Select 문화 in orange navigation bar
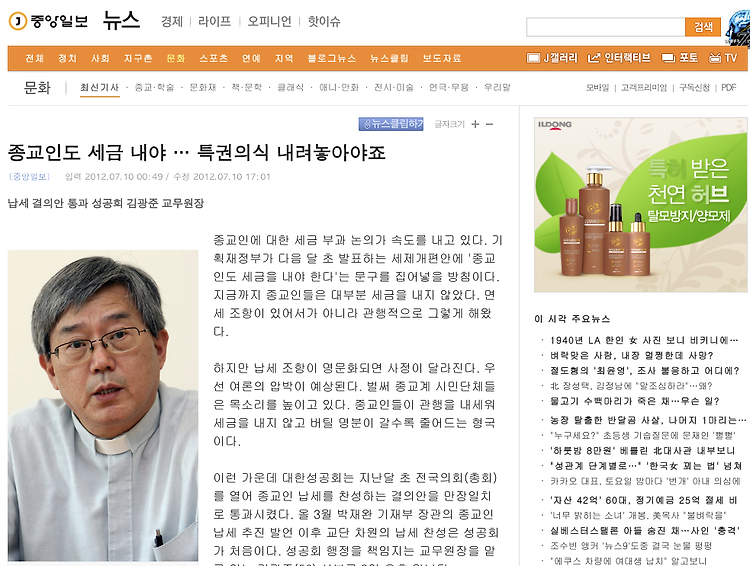Viewport: 750px width, 566px height. 176,58
